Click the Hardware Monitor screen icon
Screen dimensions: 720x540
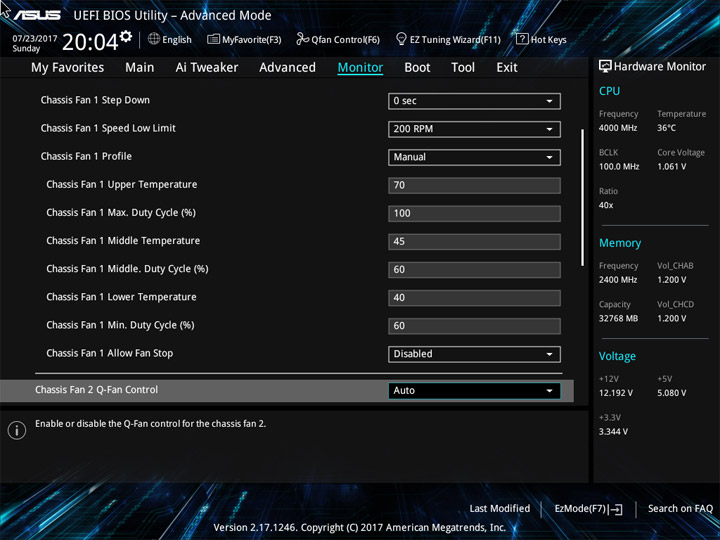point(605,67)
